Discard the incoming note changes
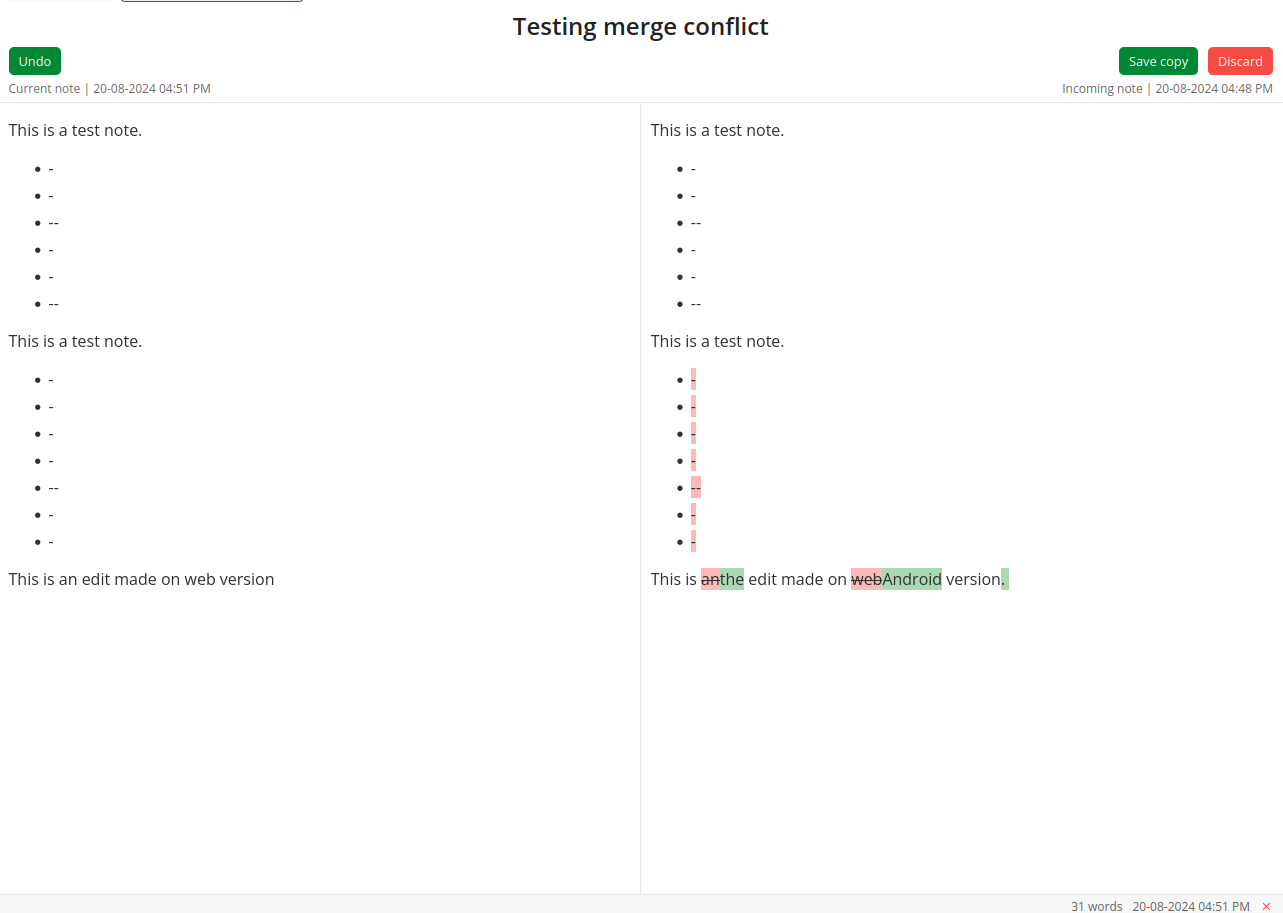This screenshot has width=1283, height=913. point(1240,61)
